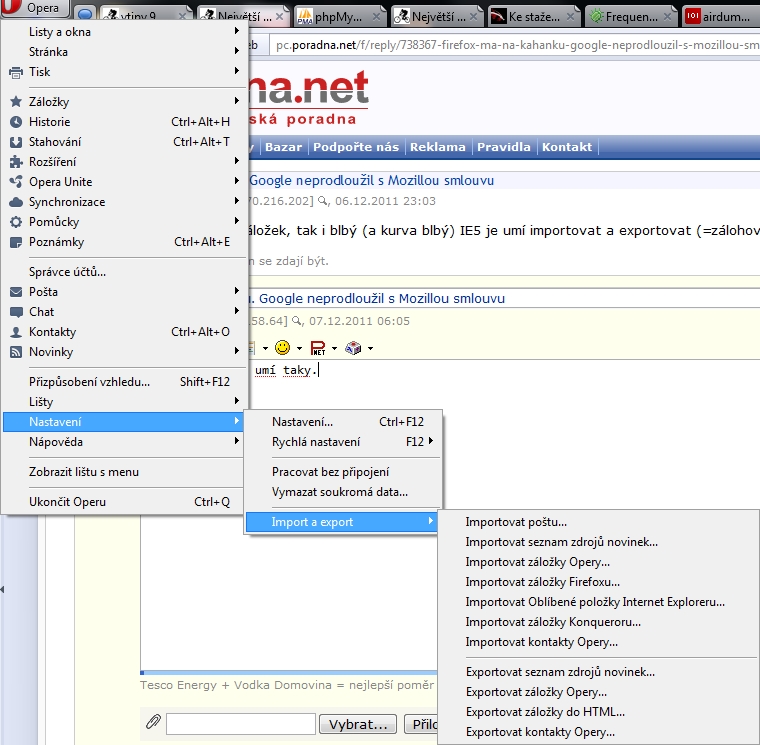760x745 pixels.
Task: Click the printer icon beside Tisk
Action: click(x=16, y=72)
